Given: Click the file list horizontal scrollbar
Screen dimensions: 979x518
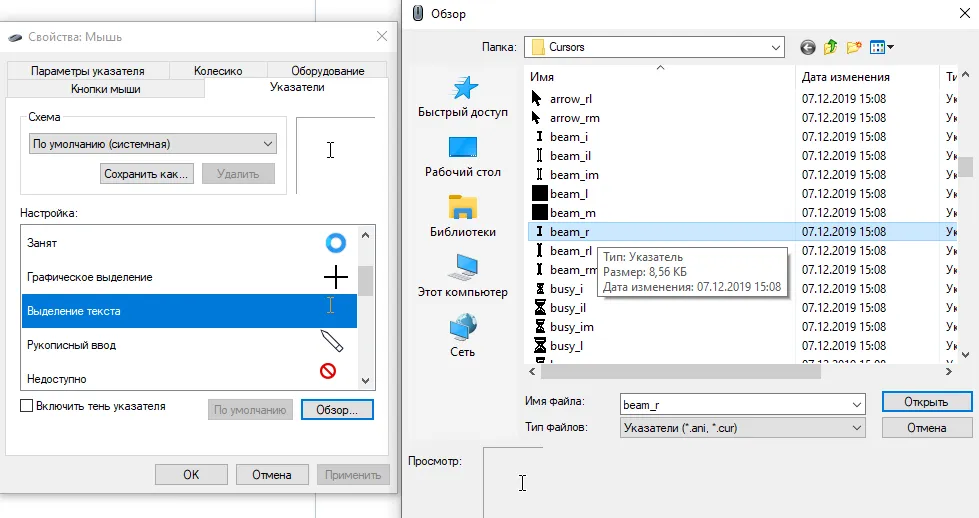Looking at the screenshot, I should 681,372.
